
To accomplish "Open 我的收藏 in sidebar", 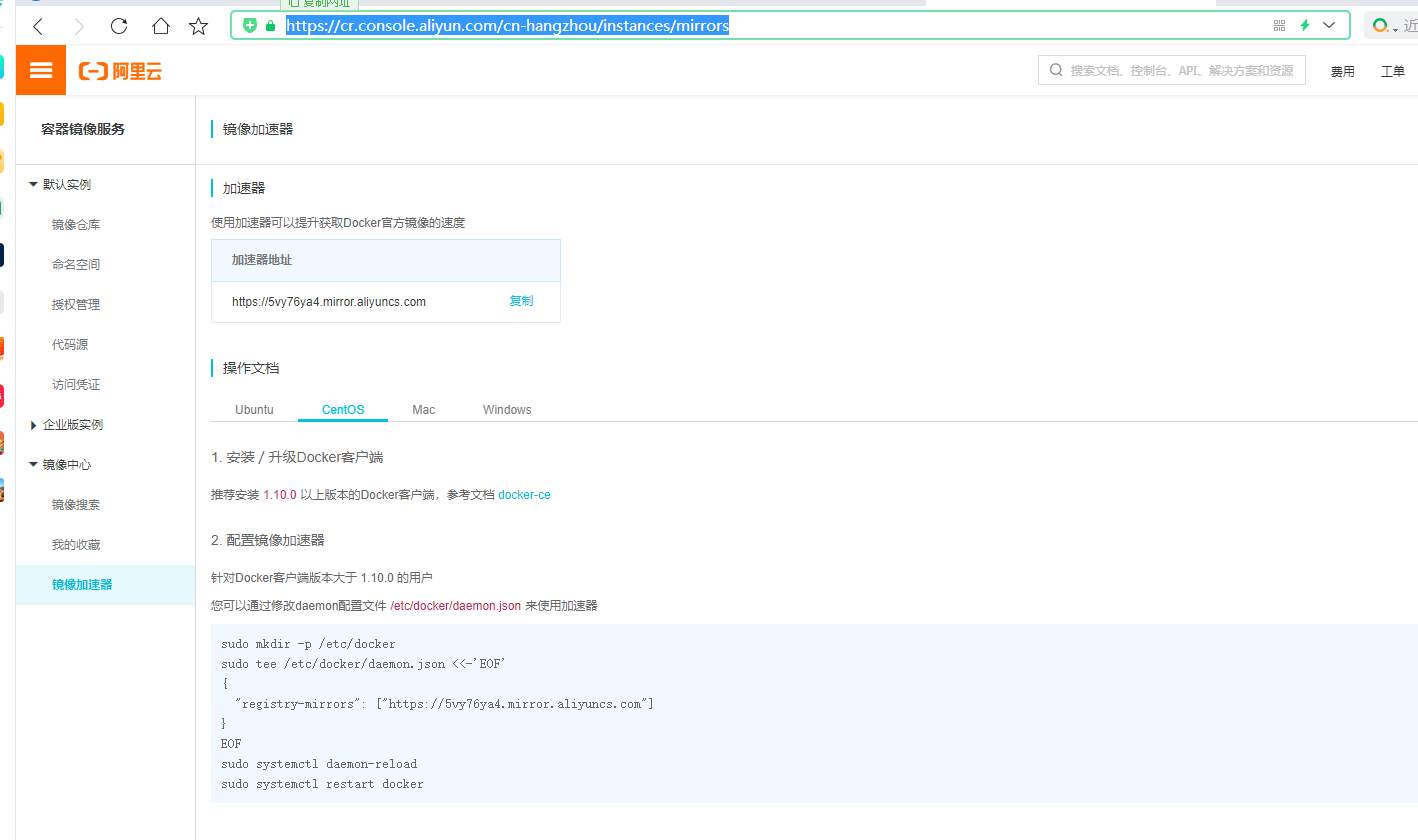I will 76,545.
